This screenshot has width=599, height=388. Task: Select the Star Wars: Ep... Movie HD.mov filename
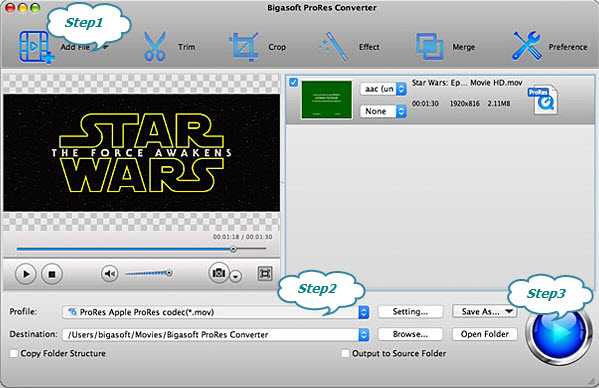coord(467,82)
